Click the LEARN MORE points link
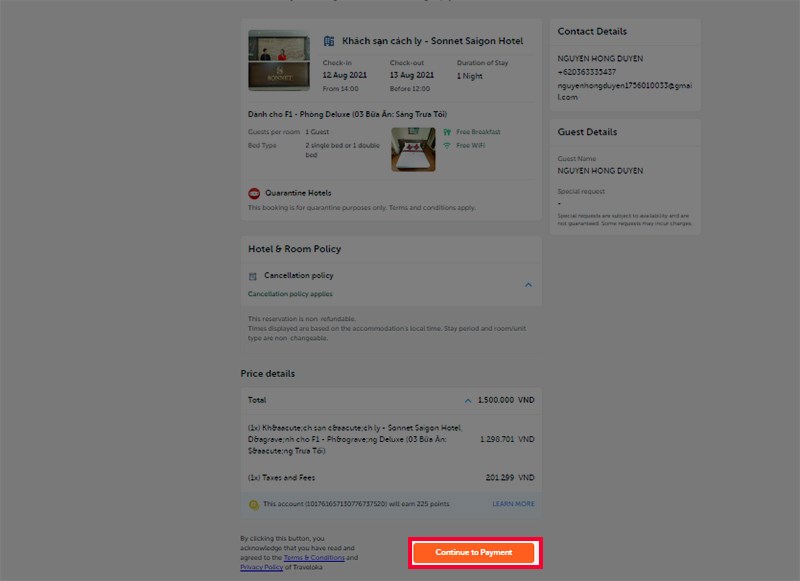Viewport: 800px width, 581px height. click(513, 504)
